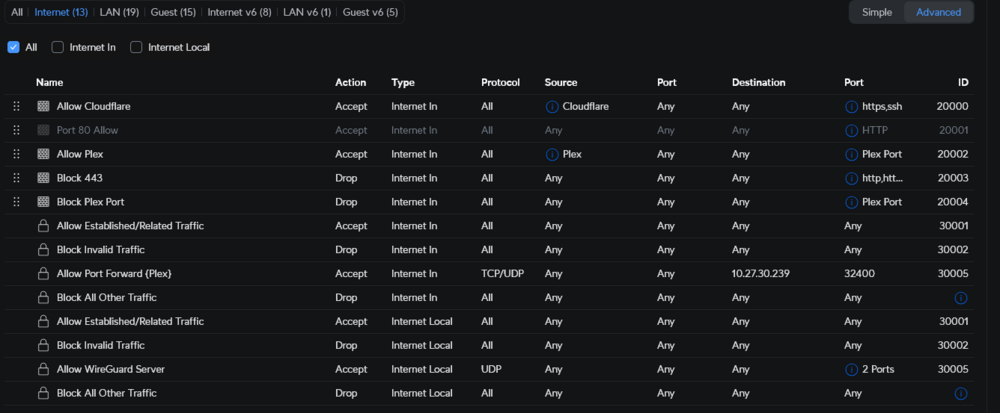Click the info icon in Block 443 port column
Viewport: 1000px width, 413px height.
tap(851, 178)
